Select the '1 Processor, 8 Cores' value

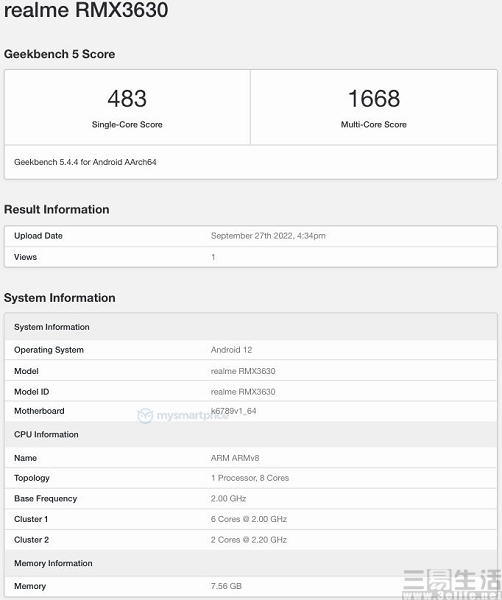point(250,478)
